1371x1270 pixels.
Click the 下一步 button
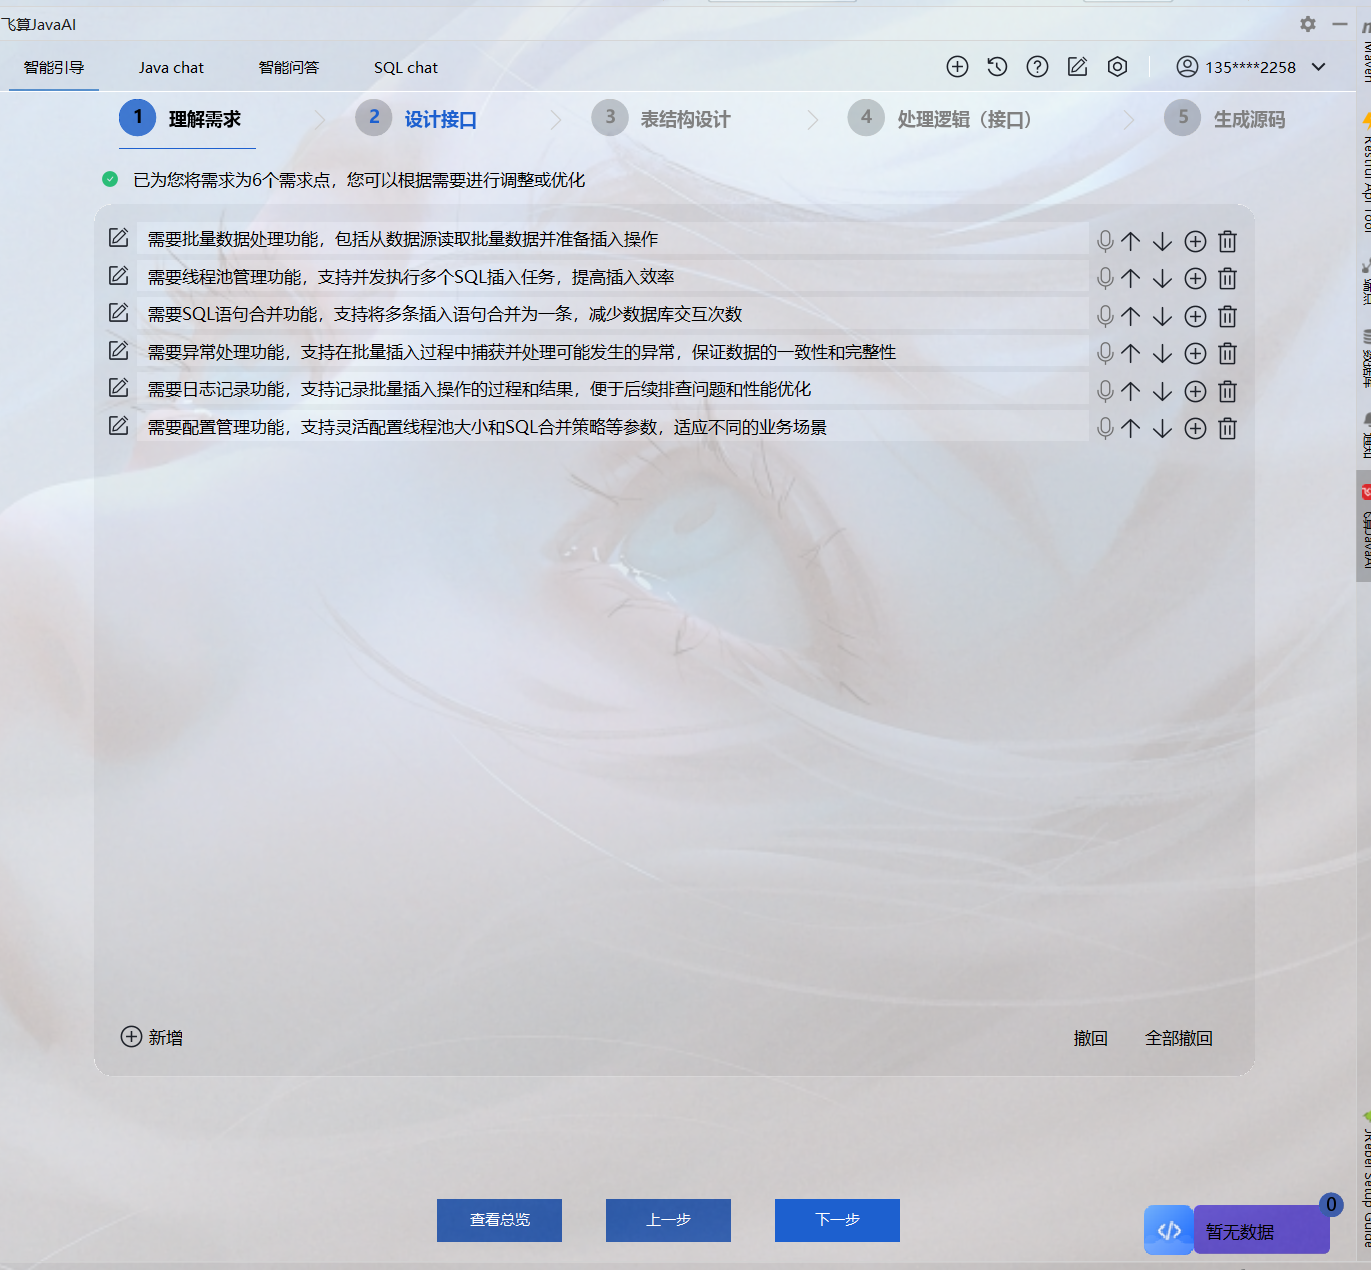[836, 1220]
